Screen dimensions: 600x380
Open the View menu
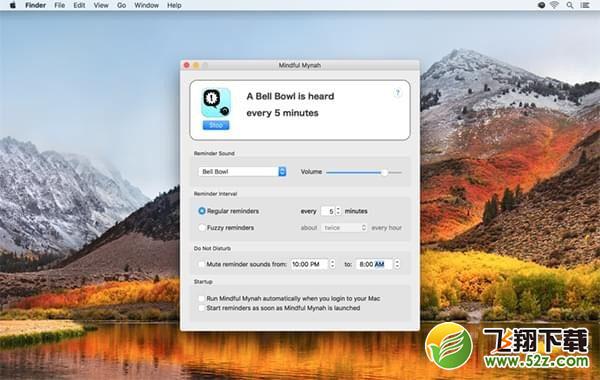[101, 5]
